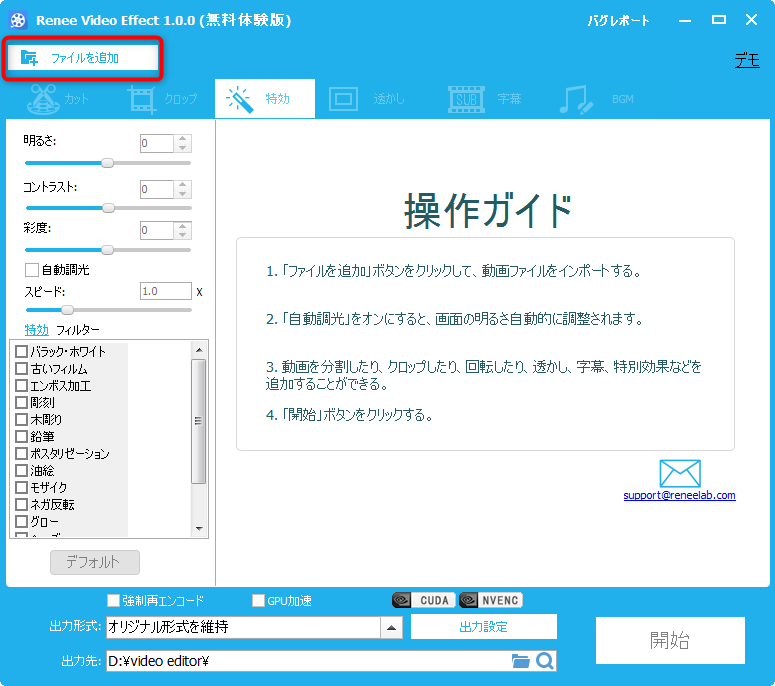
Task: Click the デフォルト button
Action: [x=95, y=562]
